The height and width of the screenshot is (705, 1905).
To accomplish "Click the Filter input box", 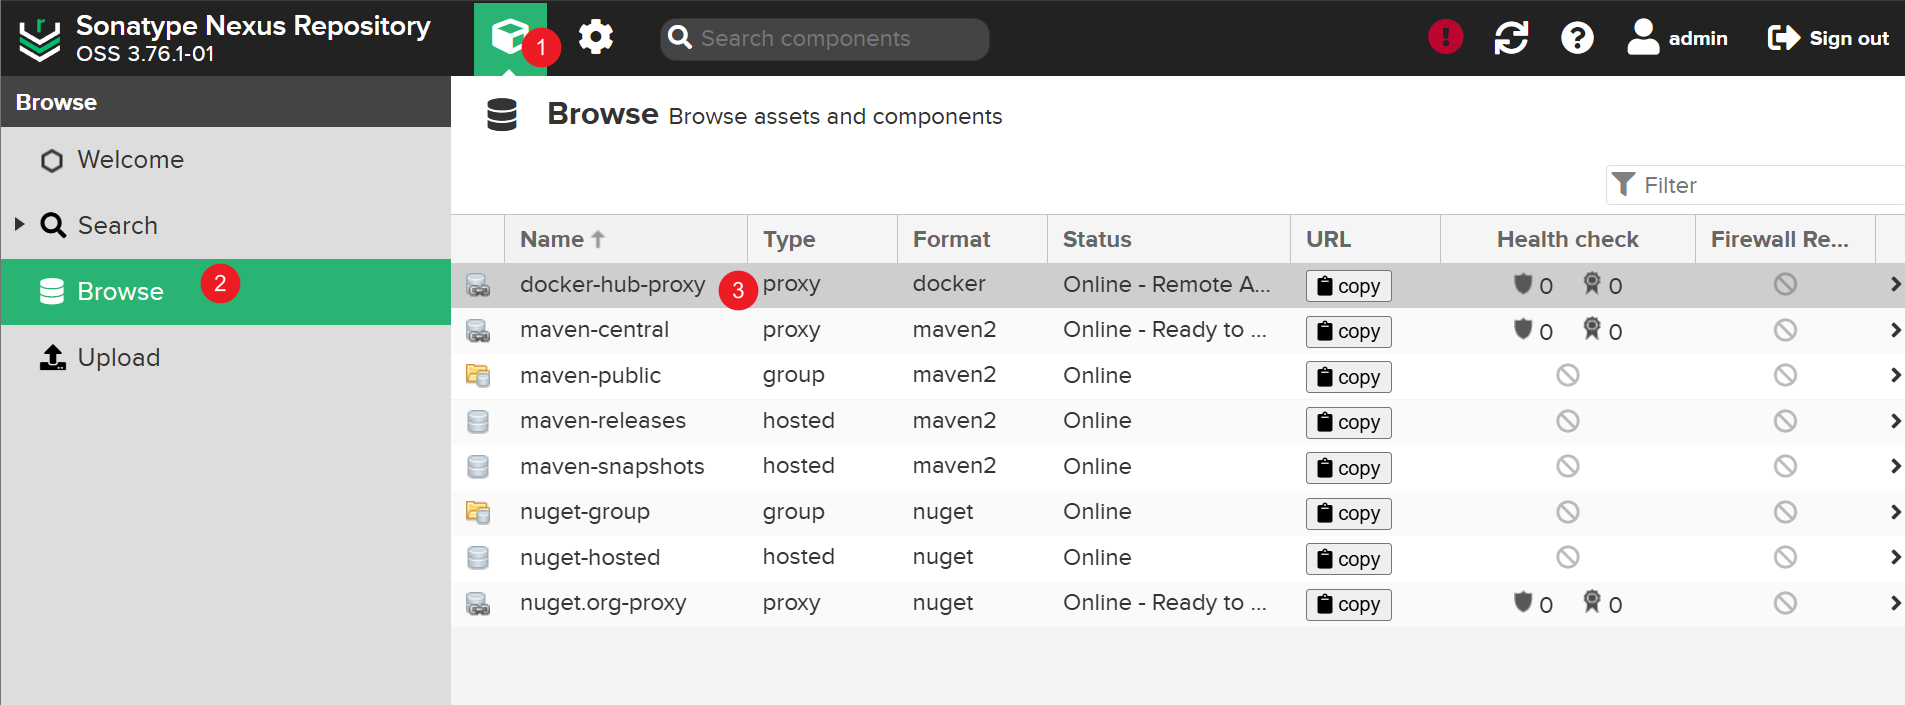I will 1755,185.
